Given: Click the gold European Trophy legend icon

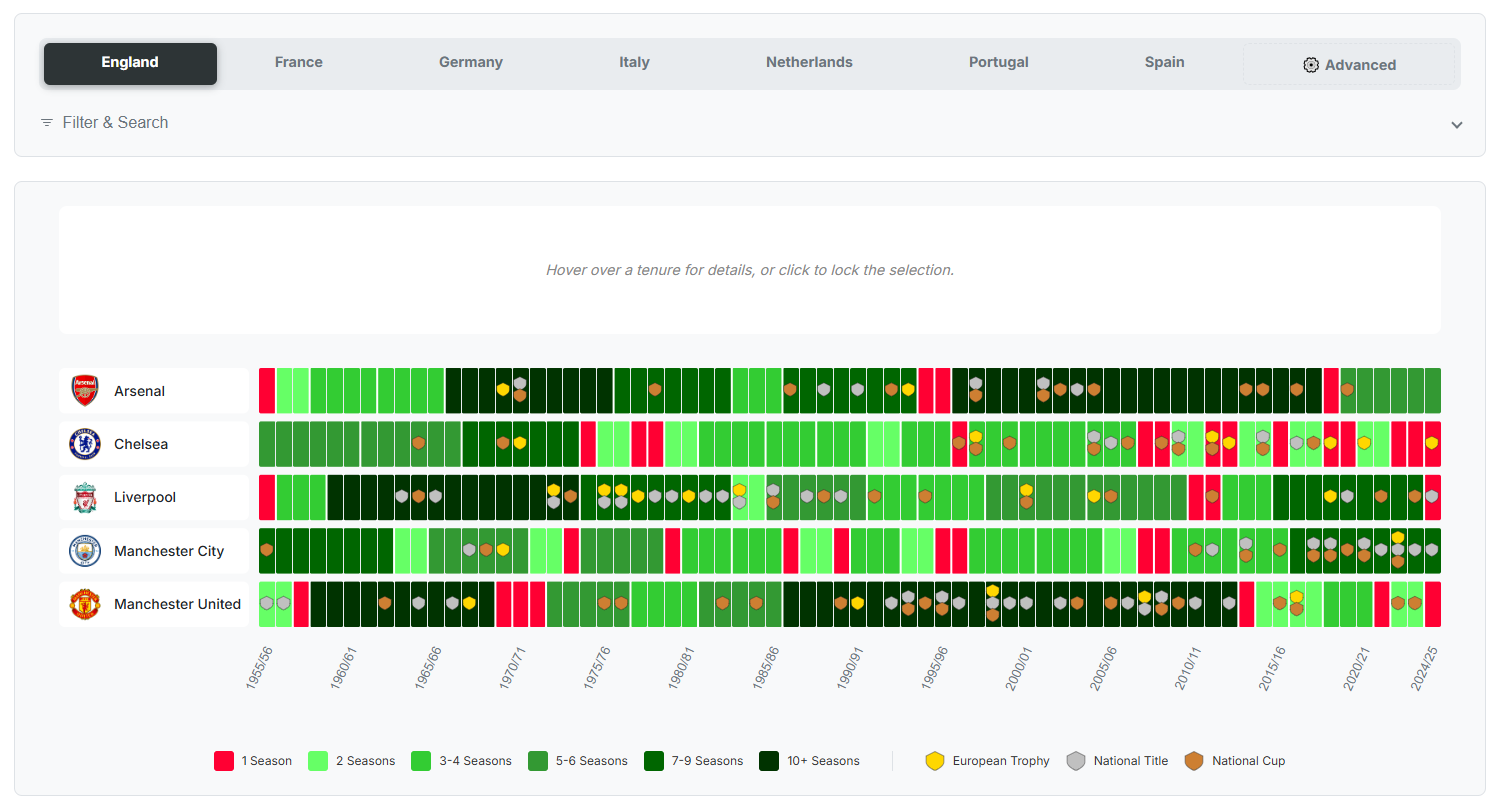Looking at the screenshot, I should (935, 761).
